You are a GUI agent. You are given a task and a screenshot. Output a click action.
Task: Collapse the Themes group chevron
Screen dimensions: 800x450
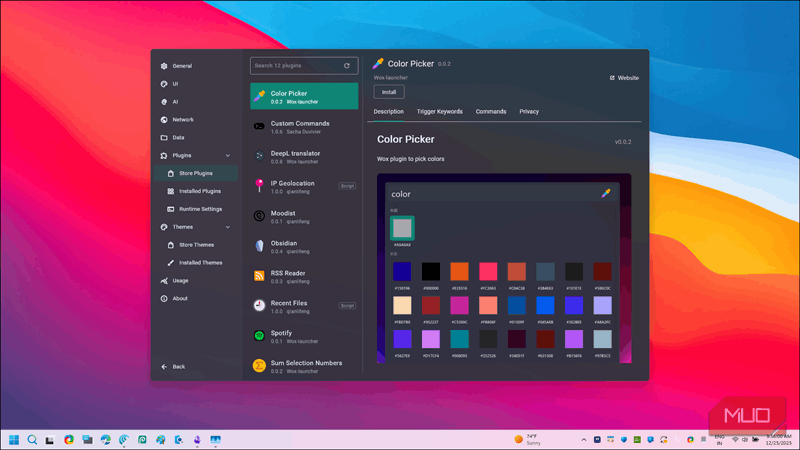click(x=228, y=227)
